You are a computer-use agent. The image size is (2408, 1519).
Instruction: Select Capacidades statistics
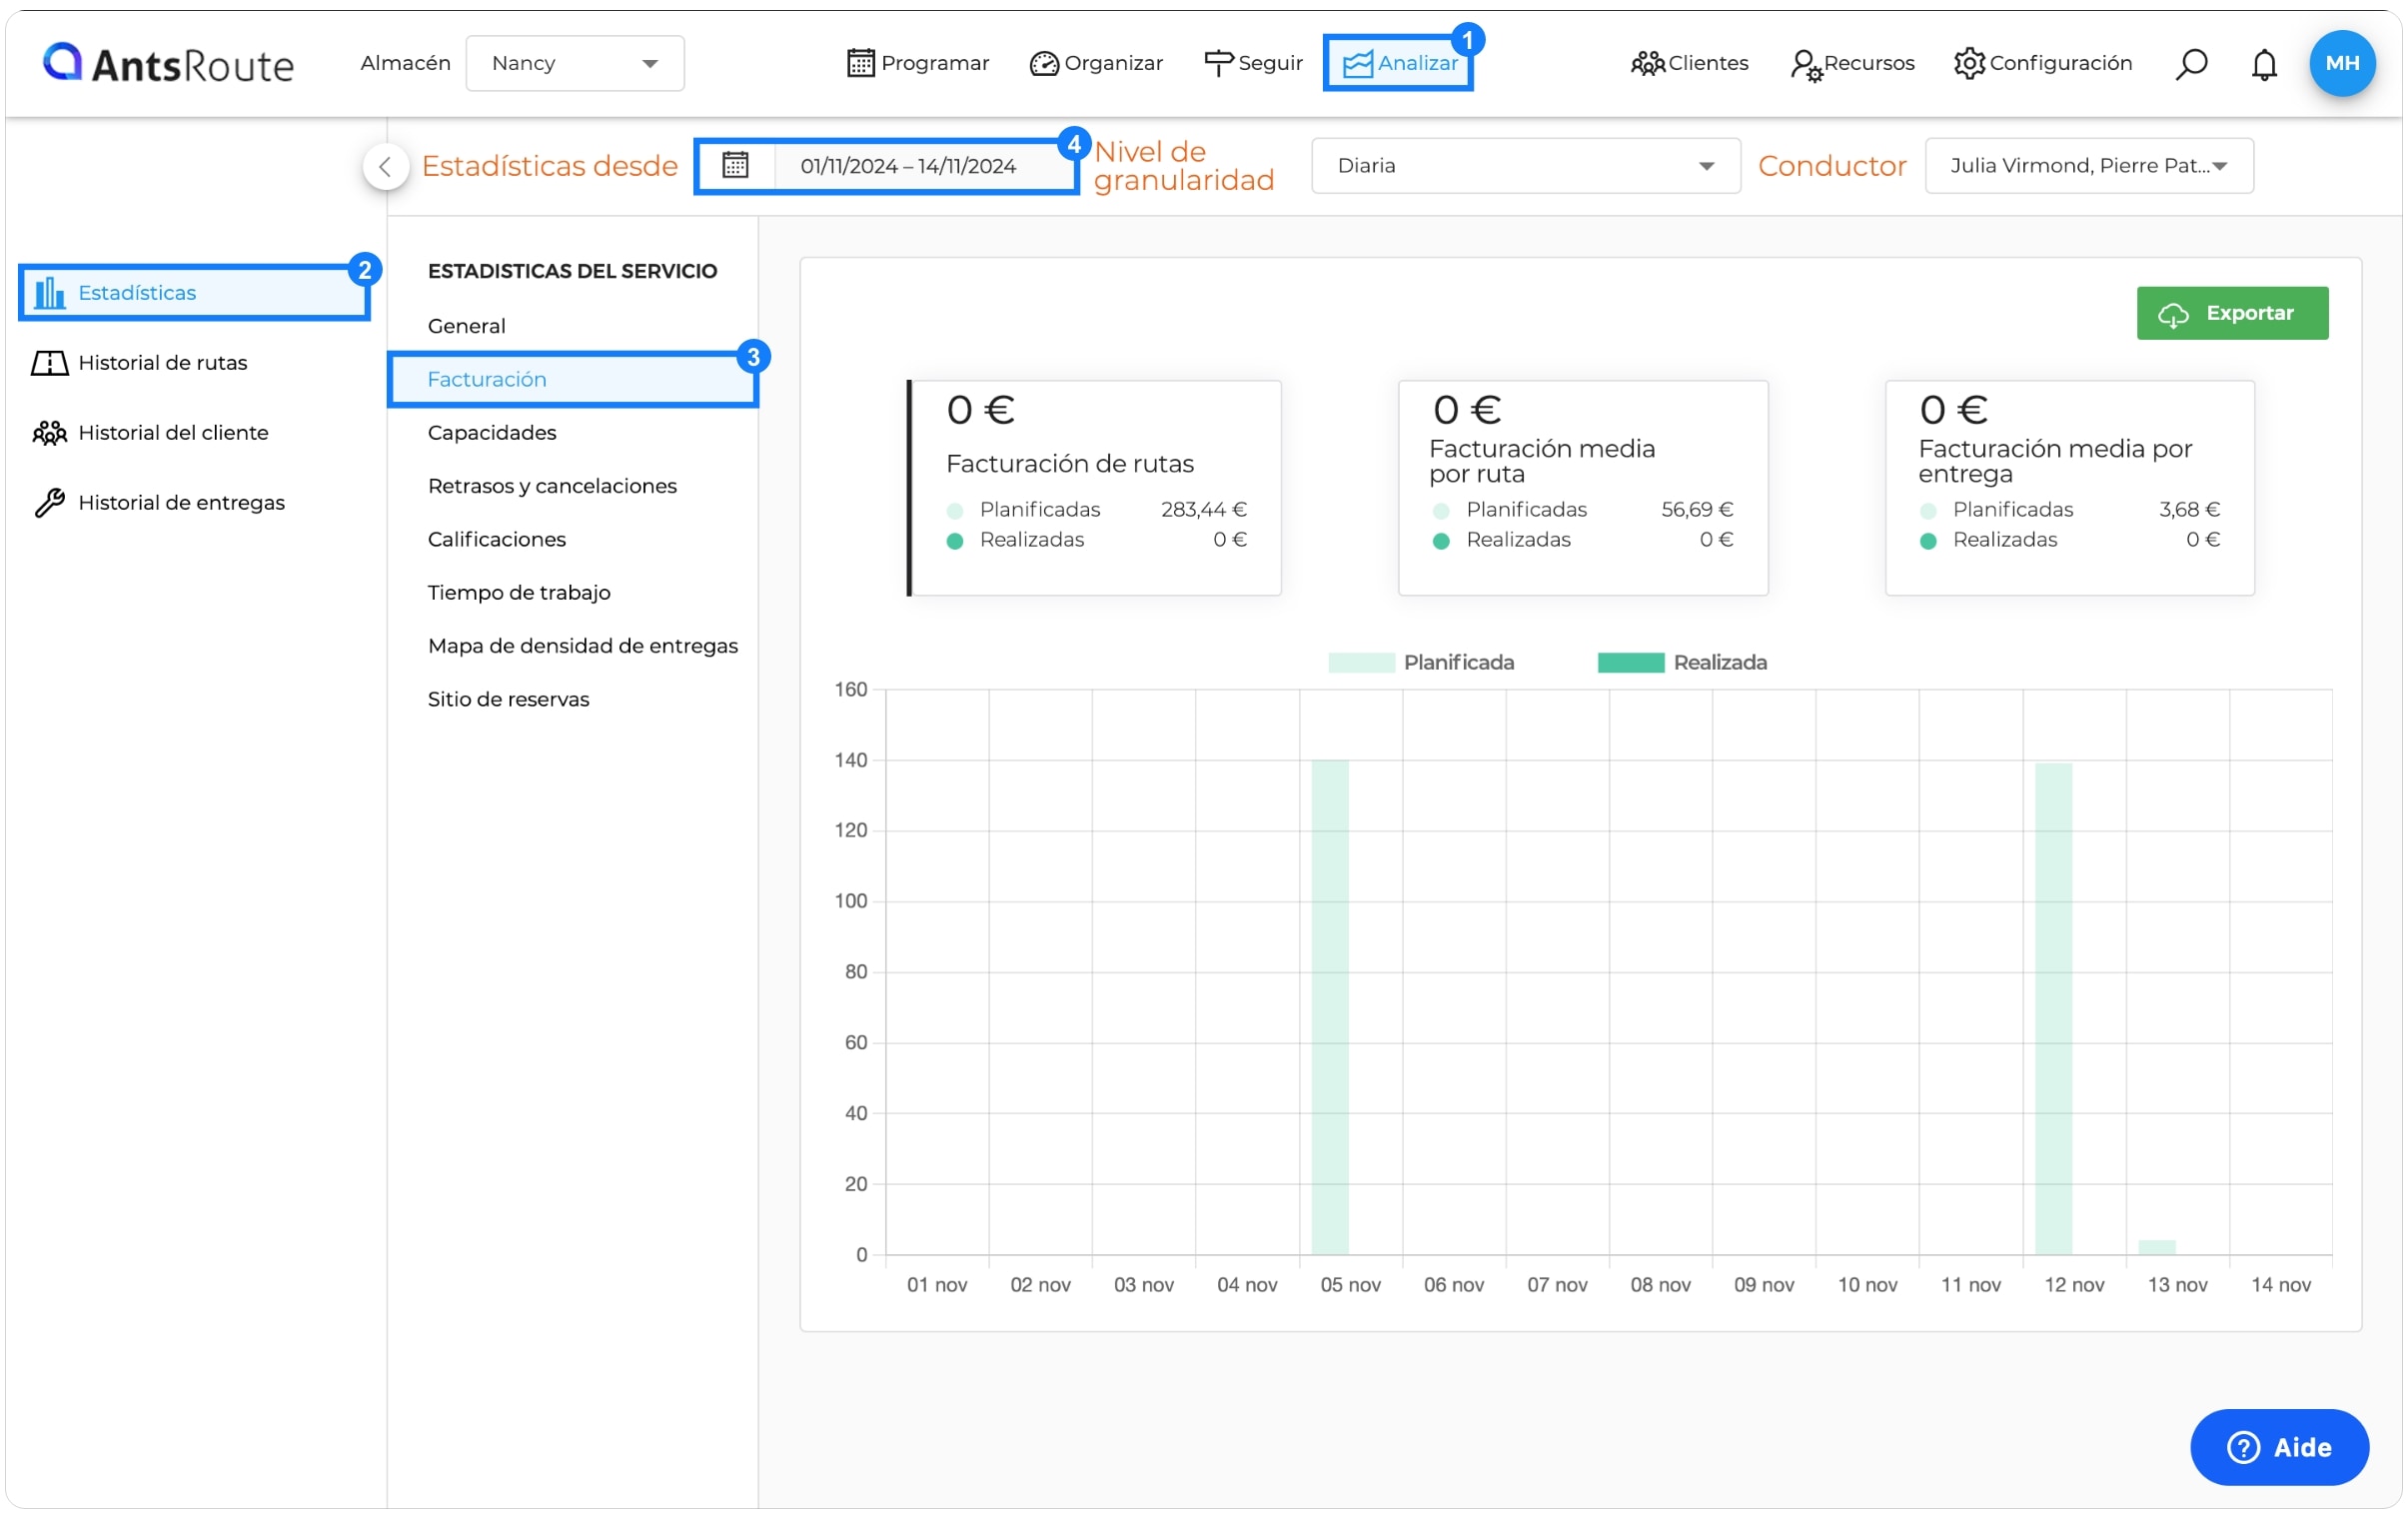point(492,433)
